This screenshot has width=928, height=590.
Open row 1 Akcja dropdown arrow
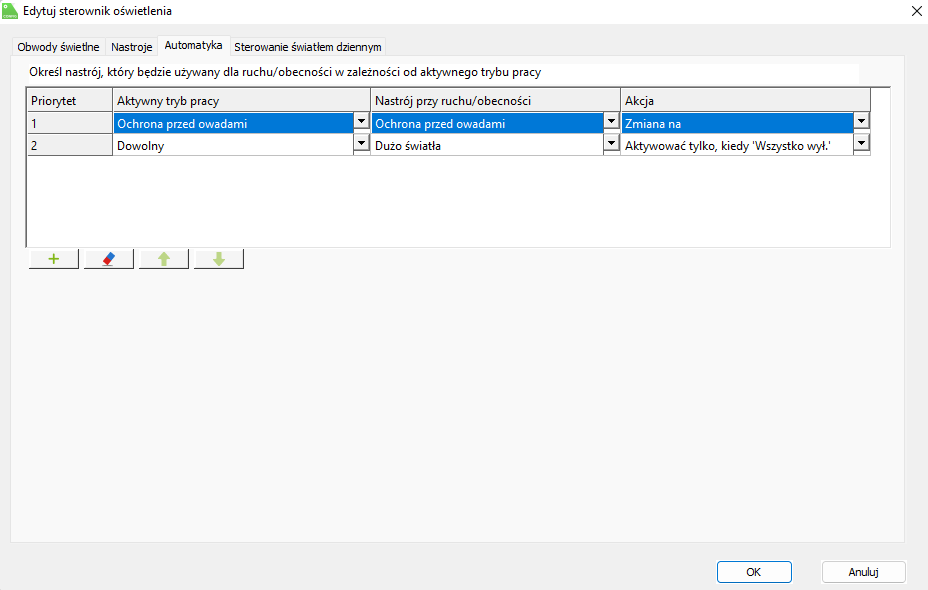860,122
